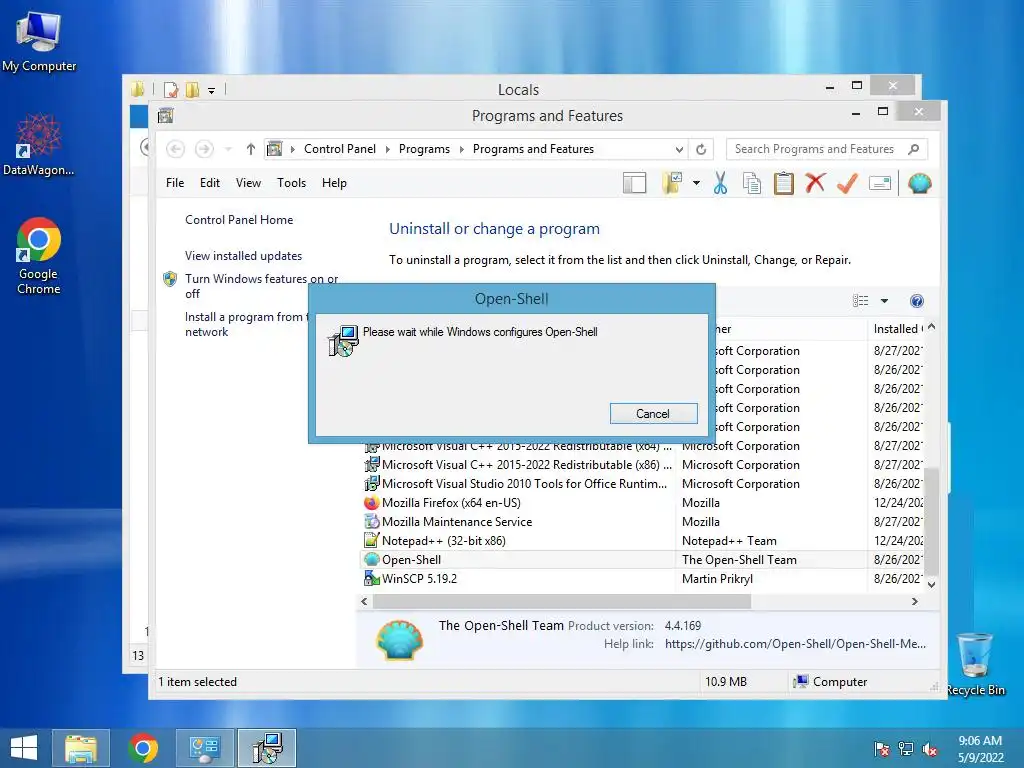
Task: Click the red X Delete toolbar icon
Action: tap(815, 183)
